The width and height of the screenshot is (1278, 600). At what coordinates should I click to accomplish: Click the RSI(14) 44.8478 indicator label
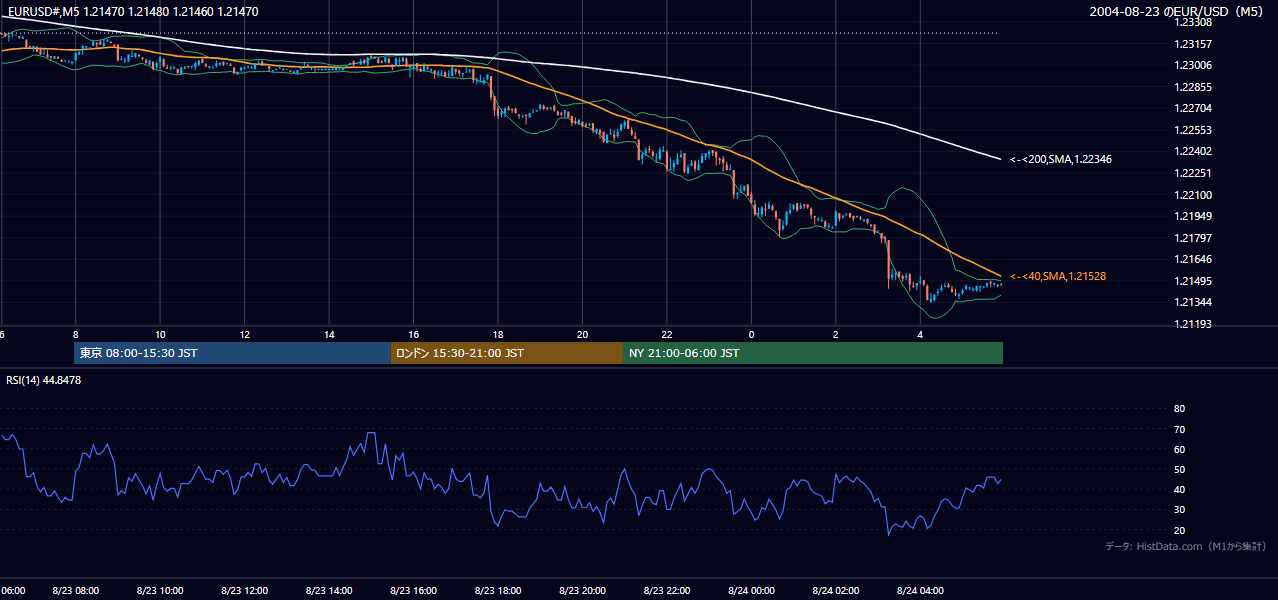point(44,380)
